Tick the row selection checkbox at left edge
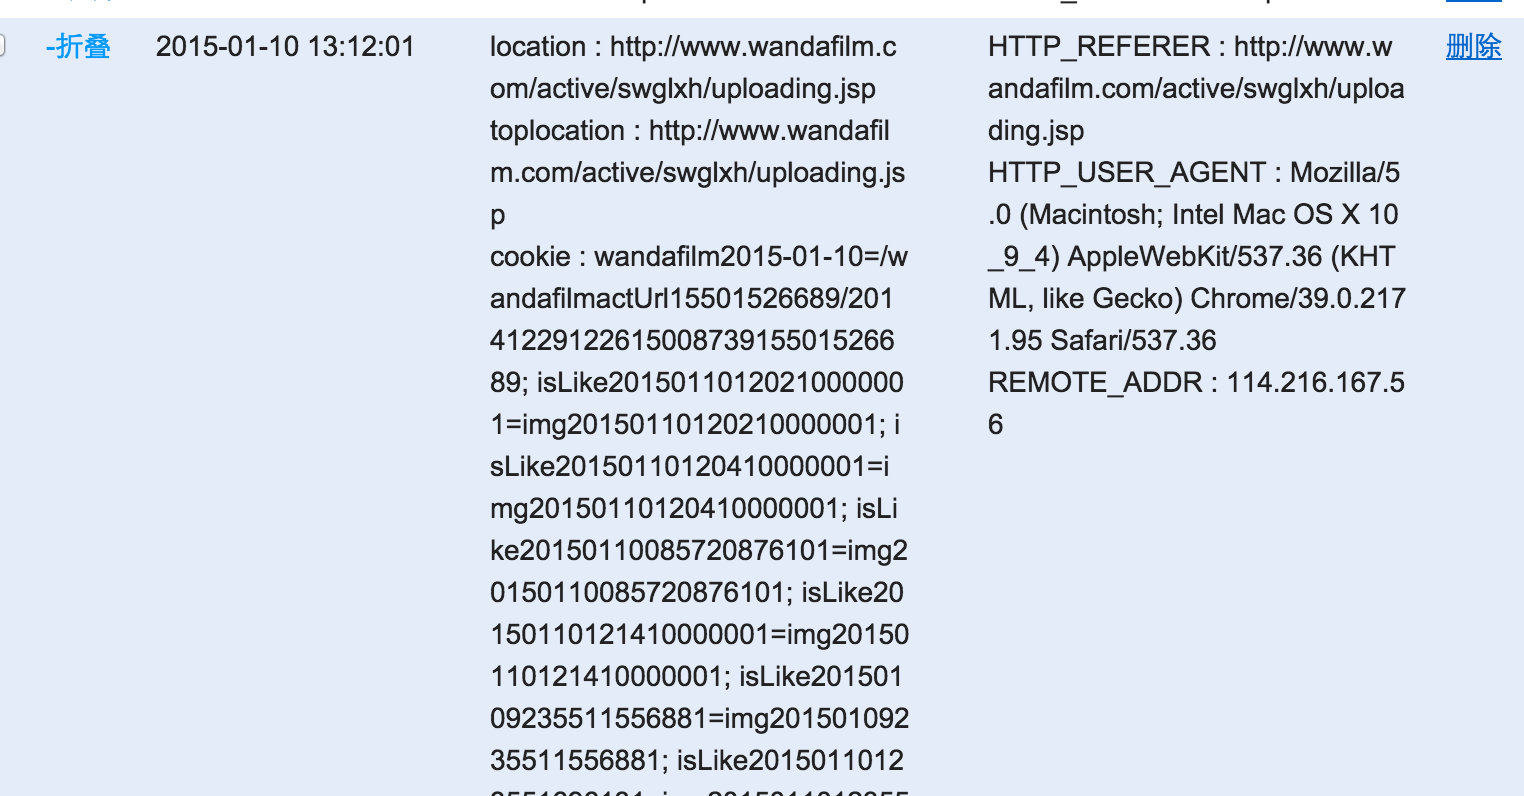1524x796 pixels. click(2, 46)
